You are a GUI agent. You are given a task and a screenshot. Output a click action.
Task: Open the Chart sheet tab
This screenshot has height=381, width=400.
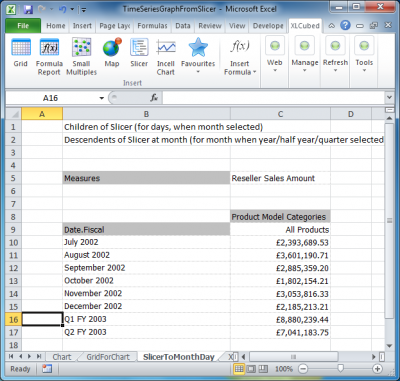[x=62, y=357]
